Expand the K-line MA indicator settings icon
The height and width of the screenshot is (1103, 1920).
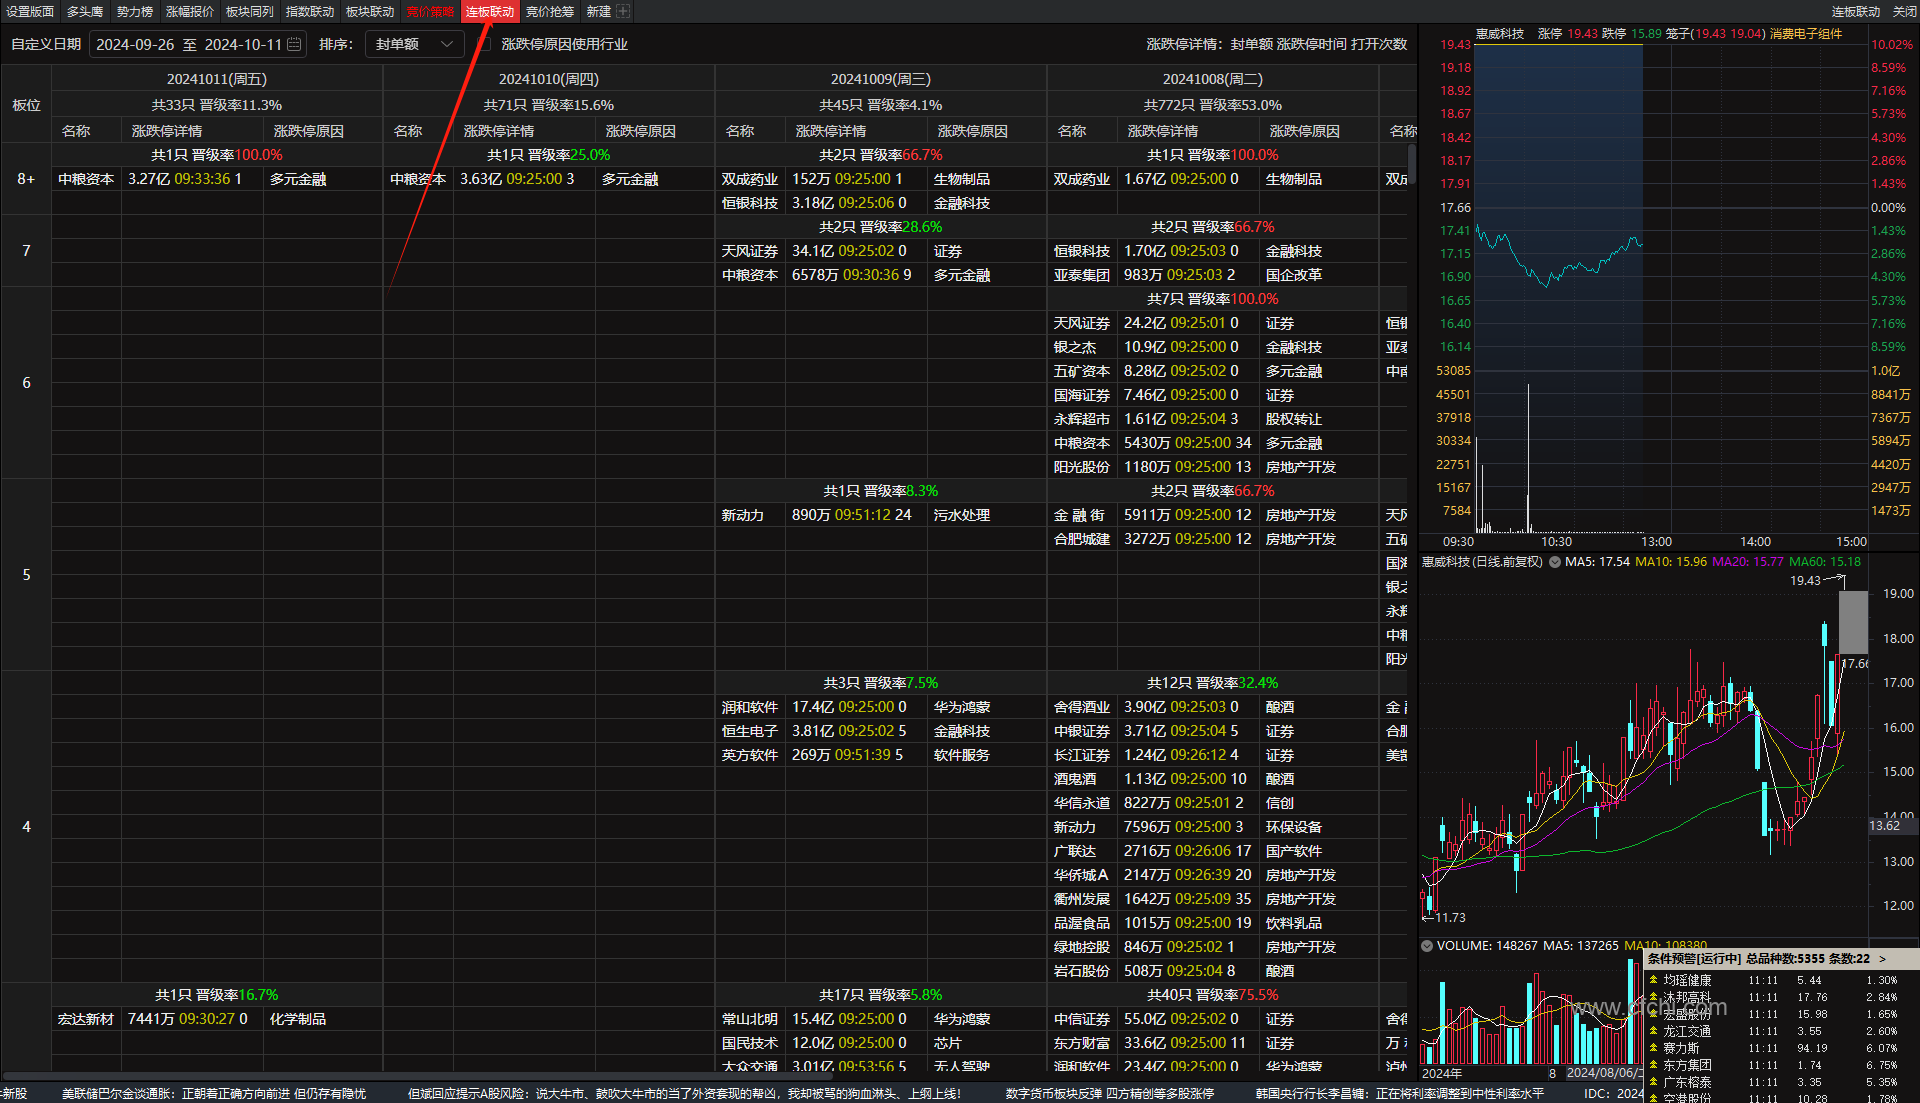1555,562
